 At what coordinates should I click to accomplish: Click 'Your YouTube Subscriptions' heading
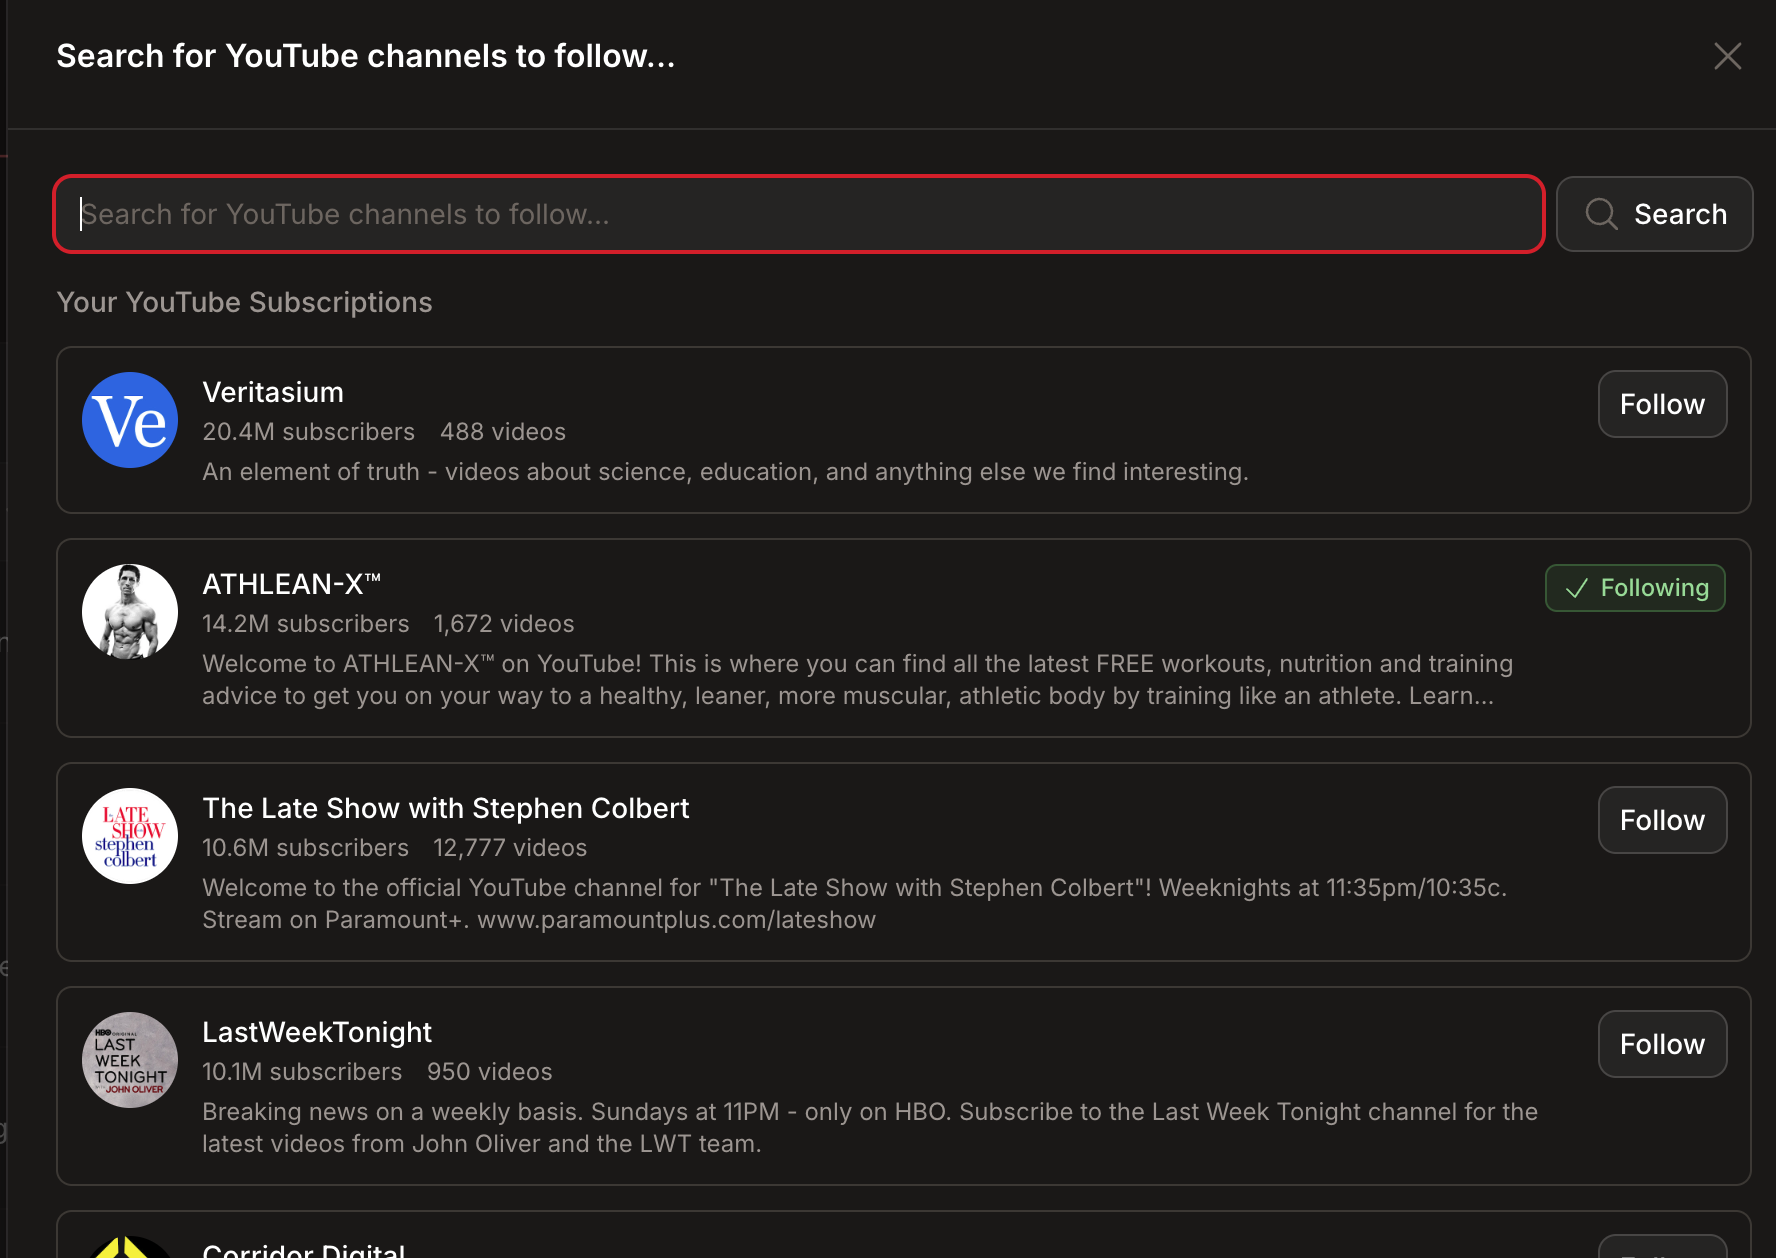(x=244, y=302)
